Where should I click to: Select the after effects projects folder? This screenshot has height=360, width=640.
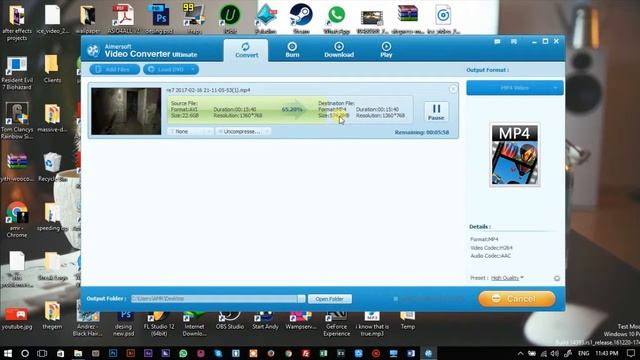point(17,22)
